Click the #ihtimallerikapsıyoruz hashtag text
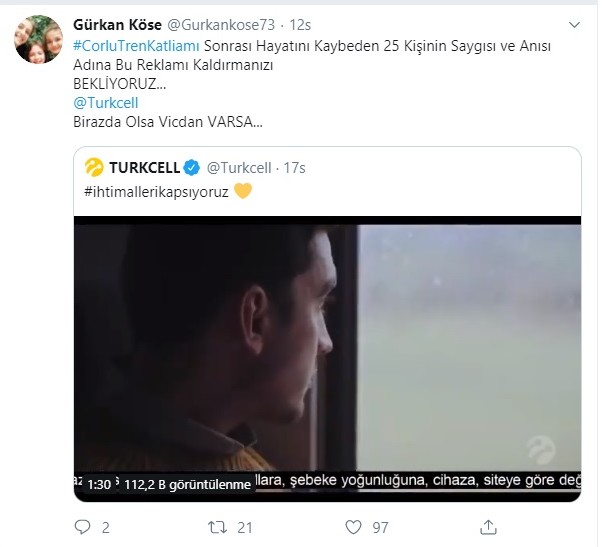This screenshot has width=608, height=547. (x=156, y=192)
